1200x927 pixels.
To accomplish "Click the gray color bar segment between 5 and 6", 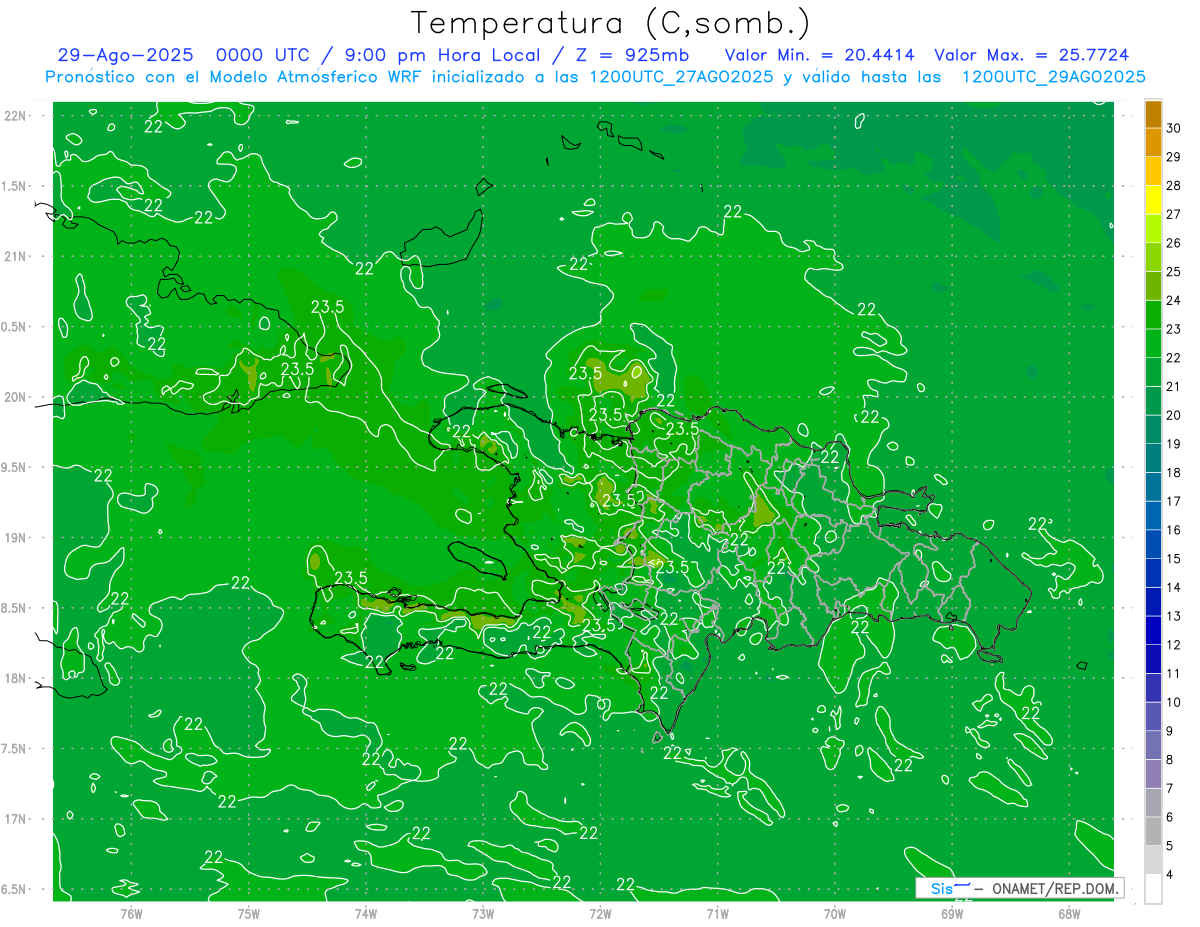I will point(1153,831).
